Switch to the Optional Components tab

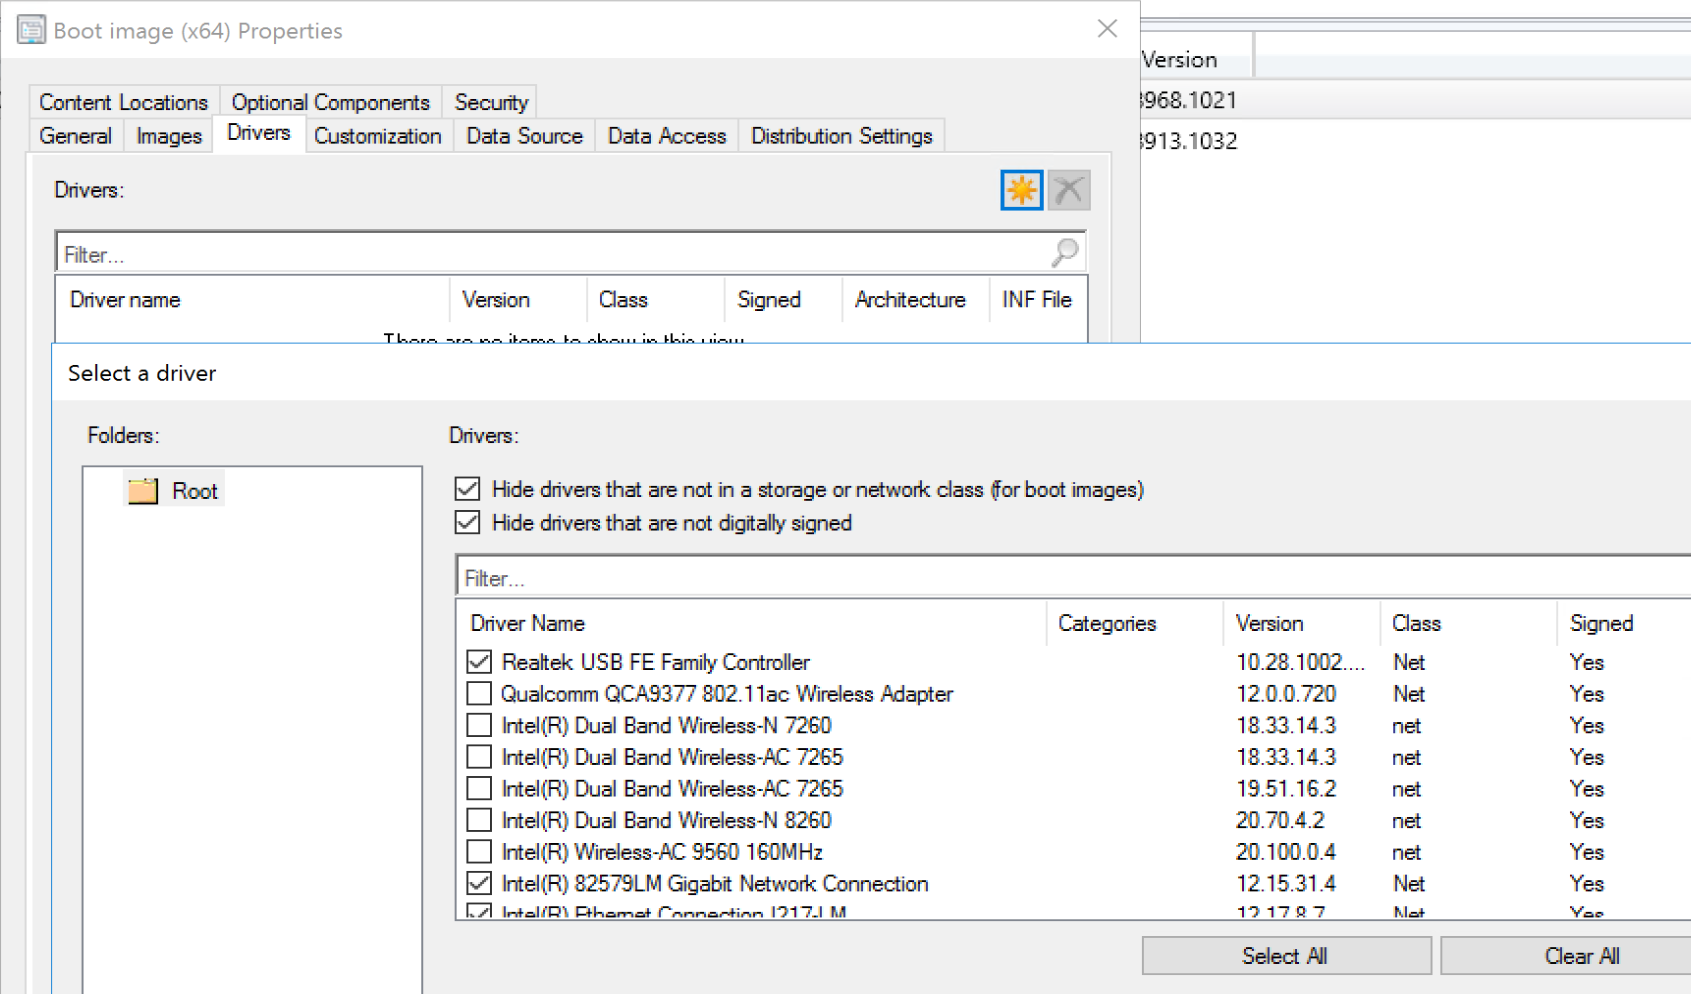coord(330,102)
